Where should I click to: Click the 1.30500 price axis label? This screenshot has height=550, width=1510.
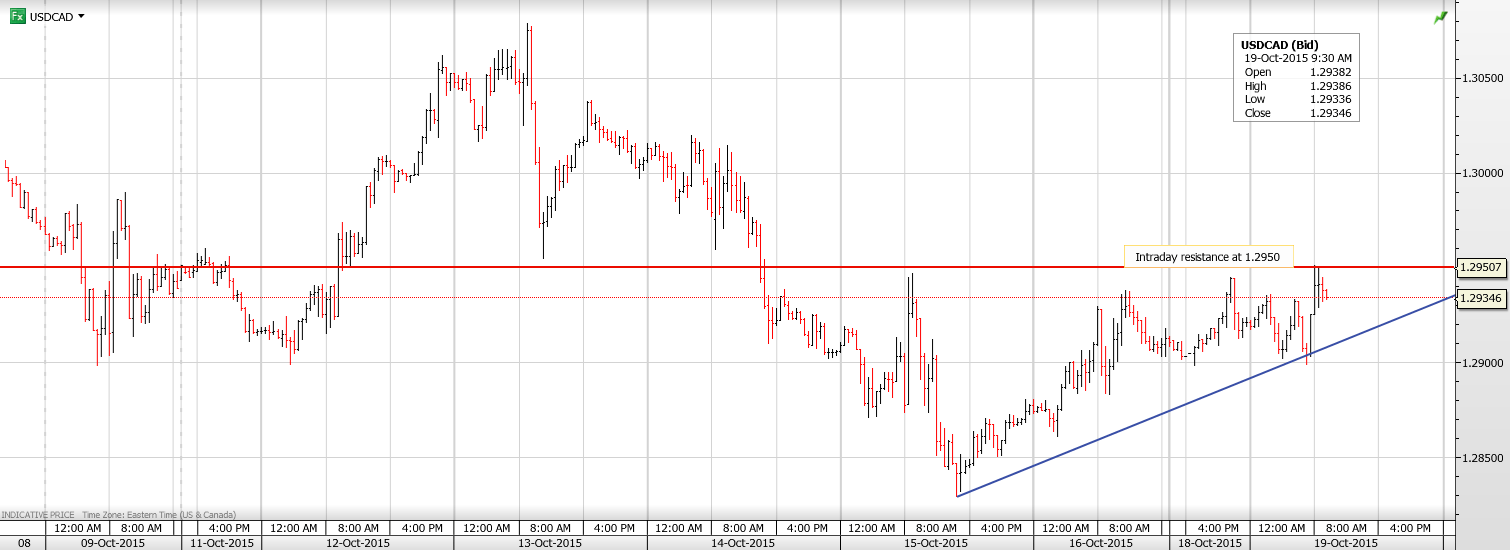coord(1482,78)
